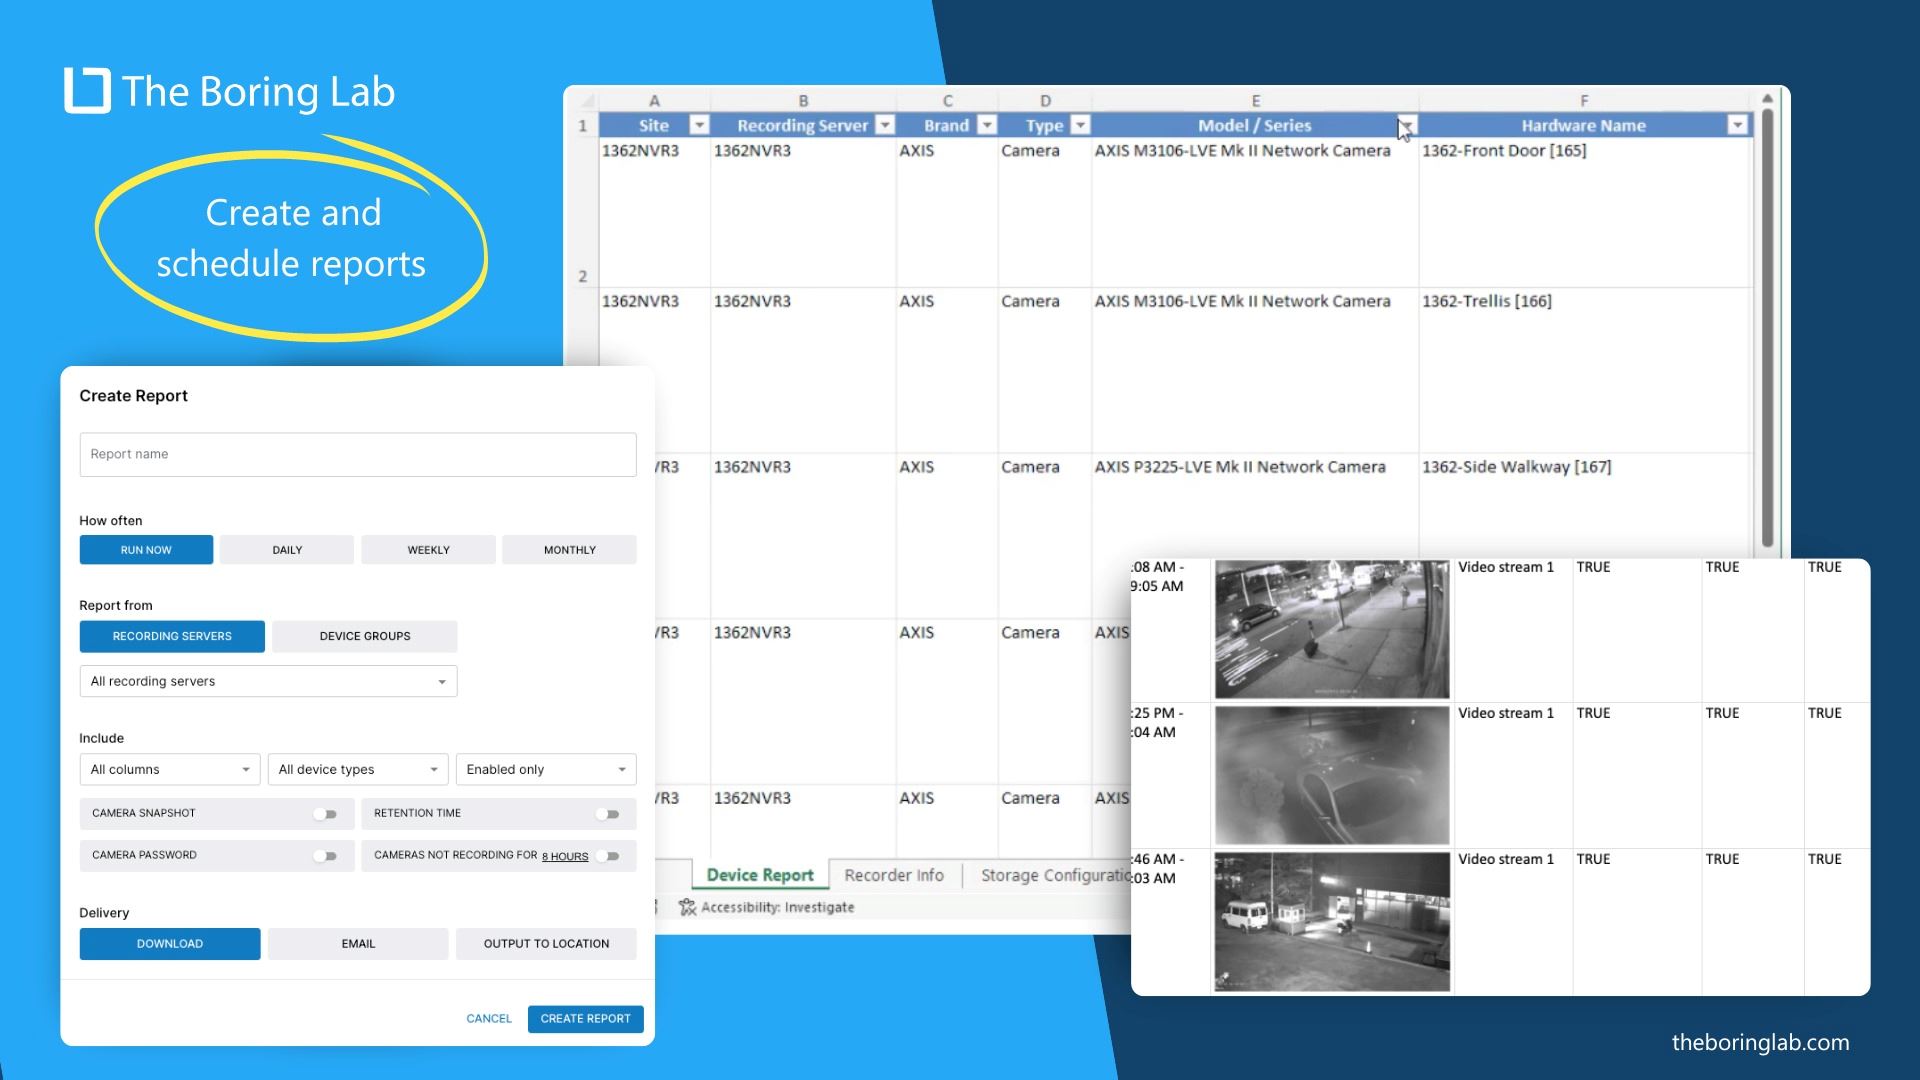The width and height of the screenshot is (1920, 1080).
Task: Click the Hardware Name column header cell
Action: point(1584,125)
